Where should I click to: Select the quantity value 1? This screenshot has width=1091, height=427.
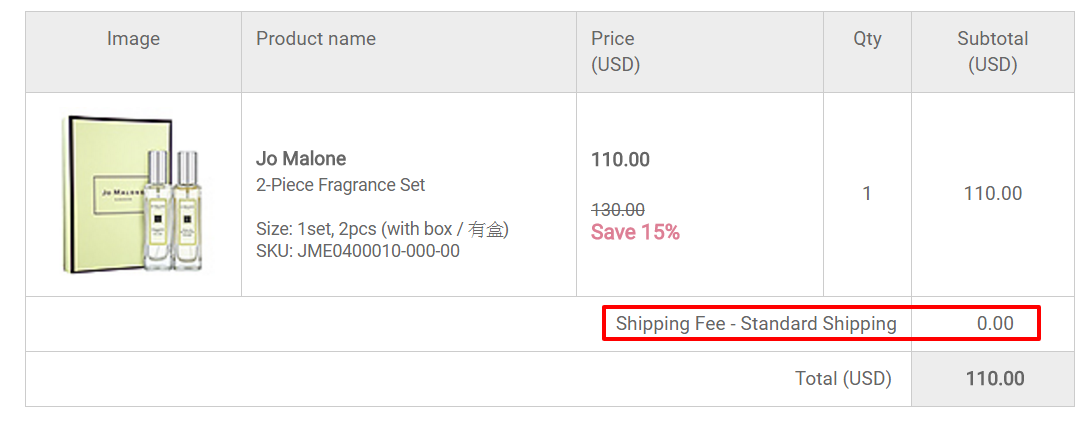click(x=867, y=193)
